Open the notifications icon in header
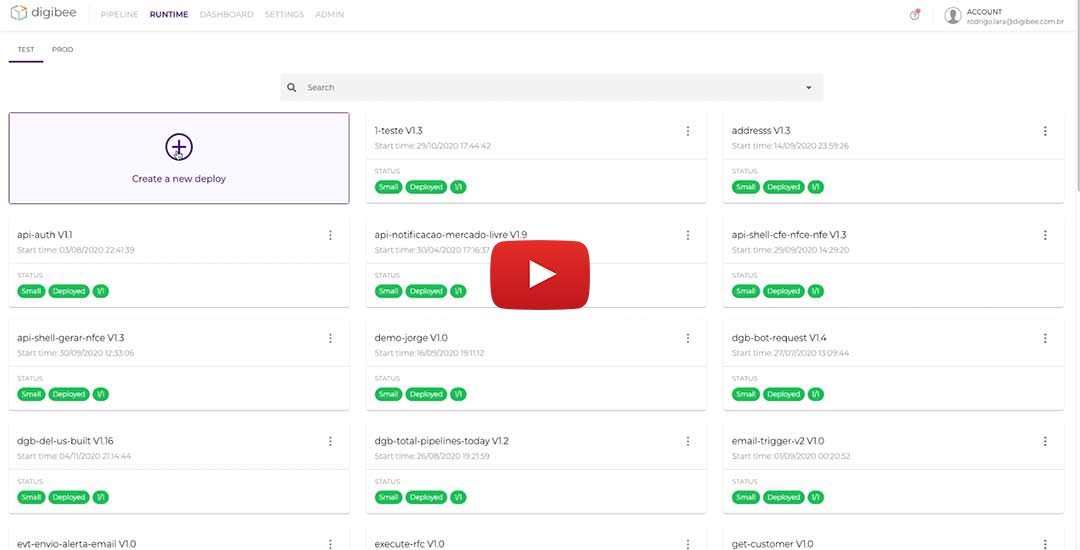This screenshot has width=1080, height=550. click(915, 14)
